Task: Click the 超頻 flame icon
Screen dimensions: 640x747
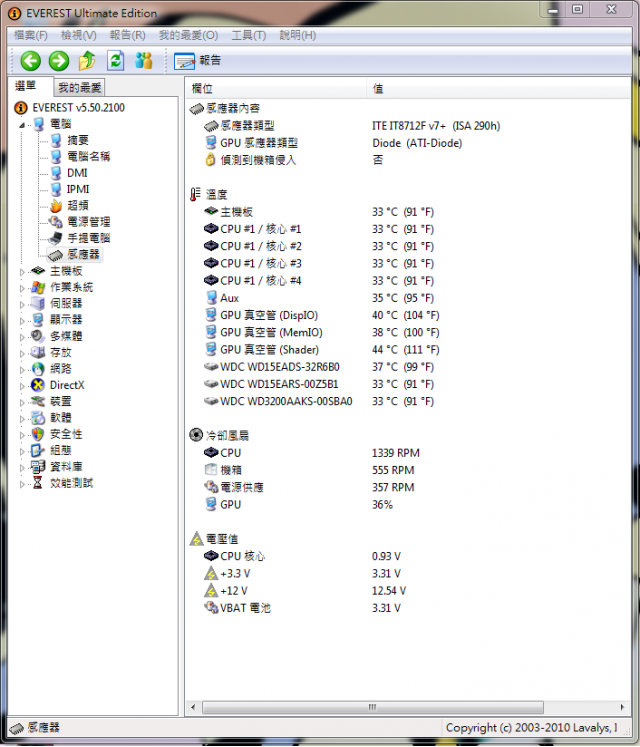Action: tap(56, 205)
